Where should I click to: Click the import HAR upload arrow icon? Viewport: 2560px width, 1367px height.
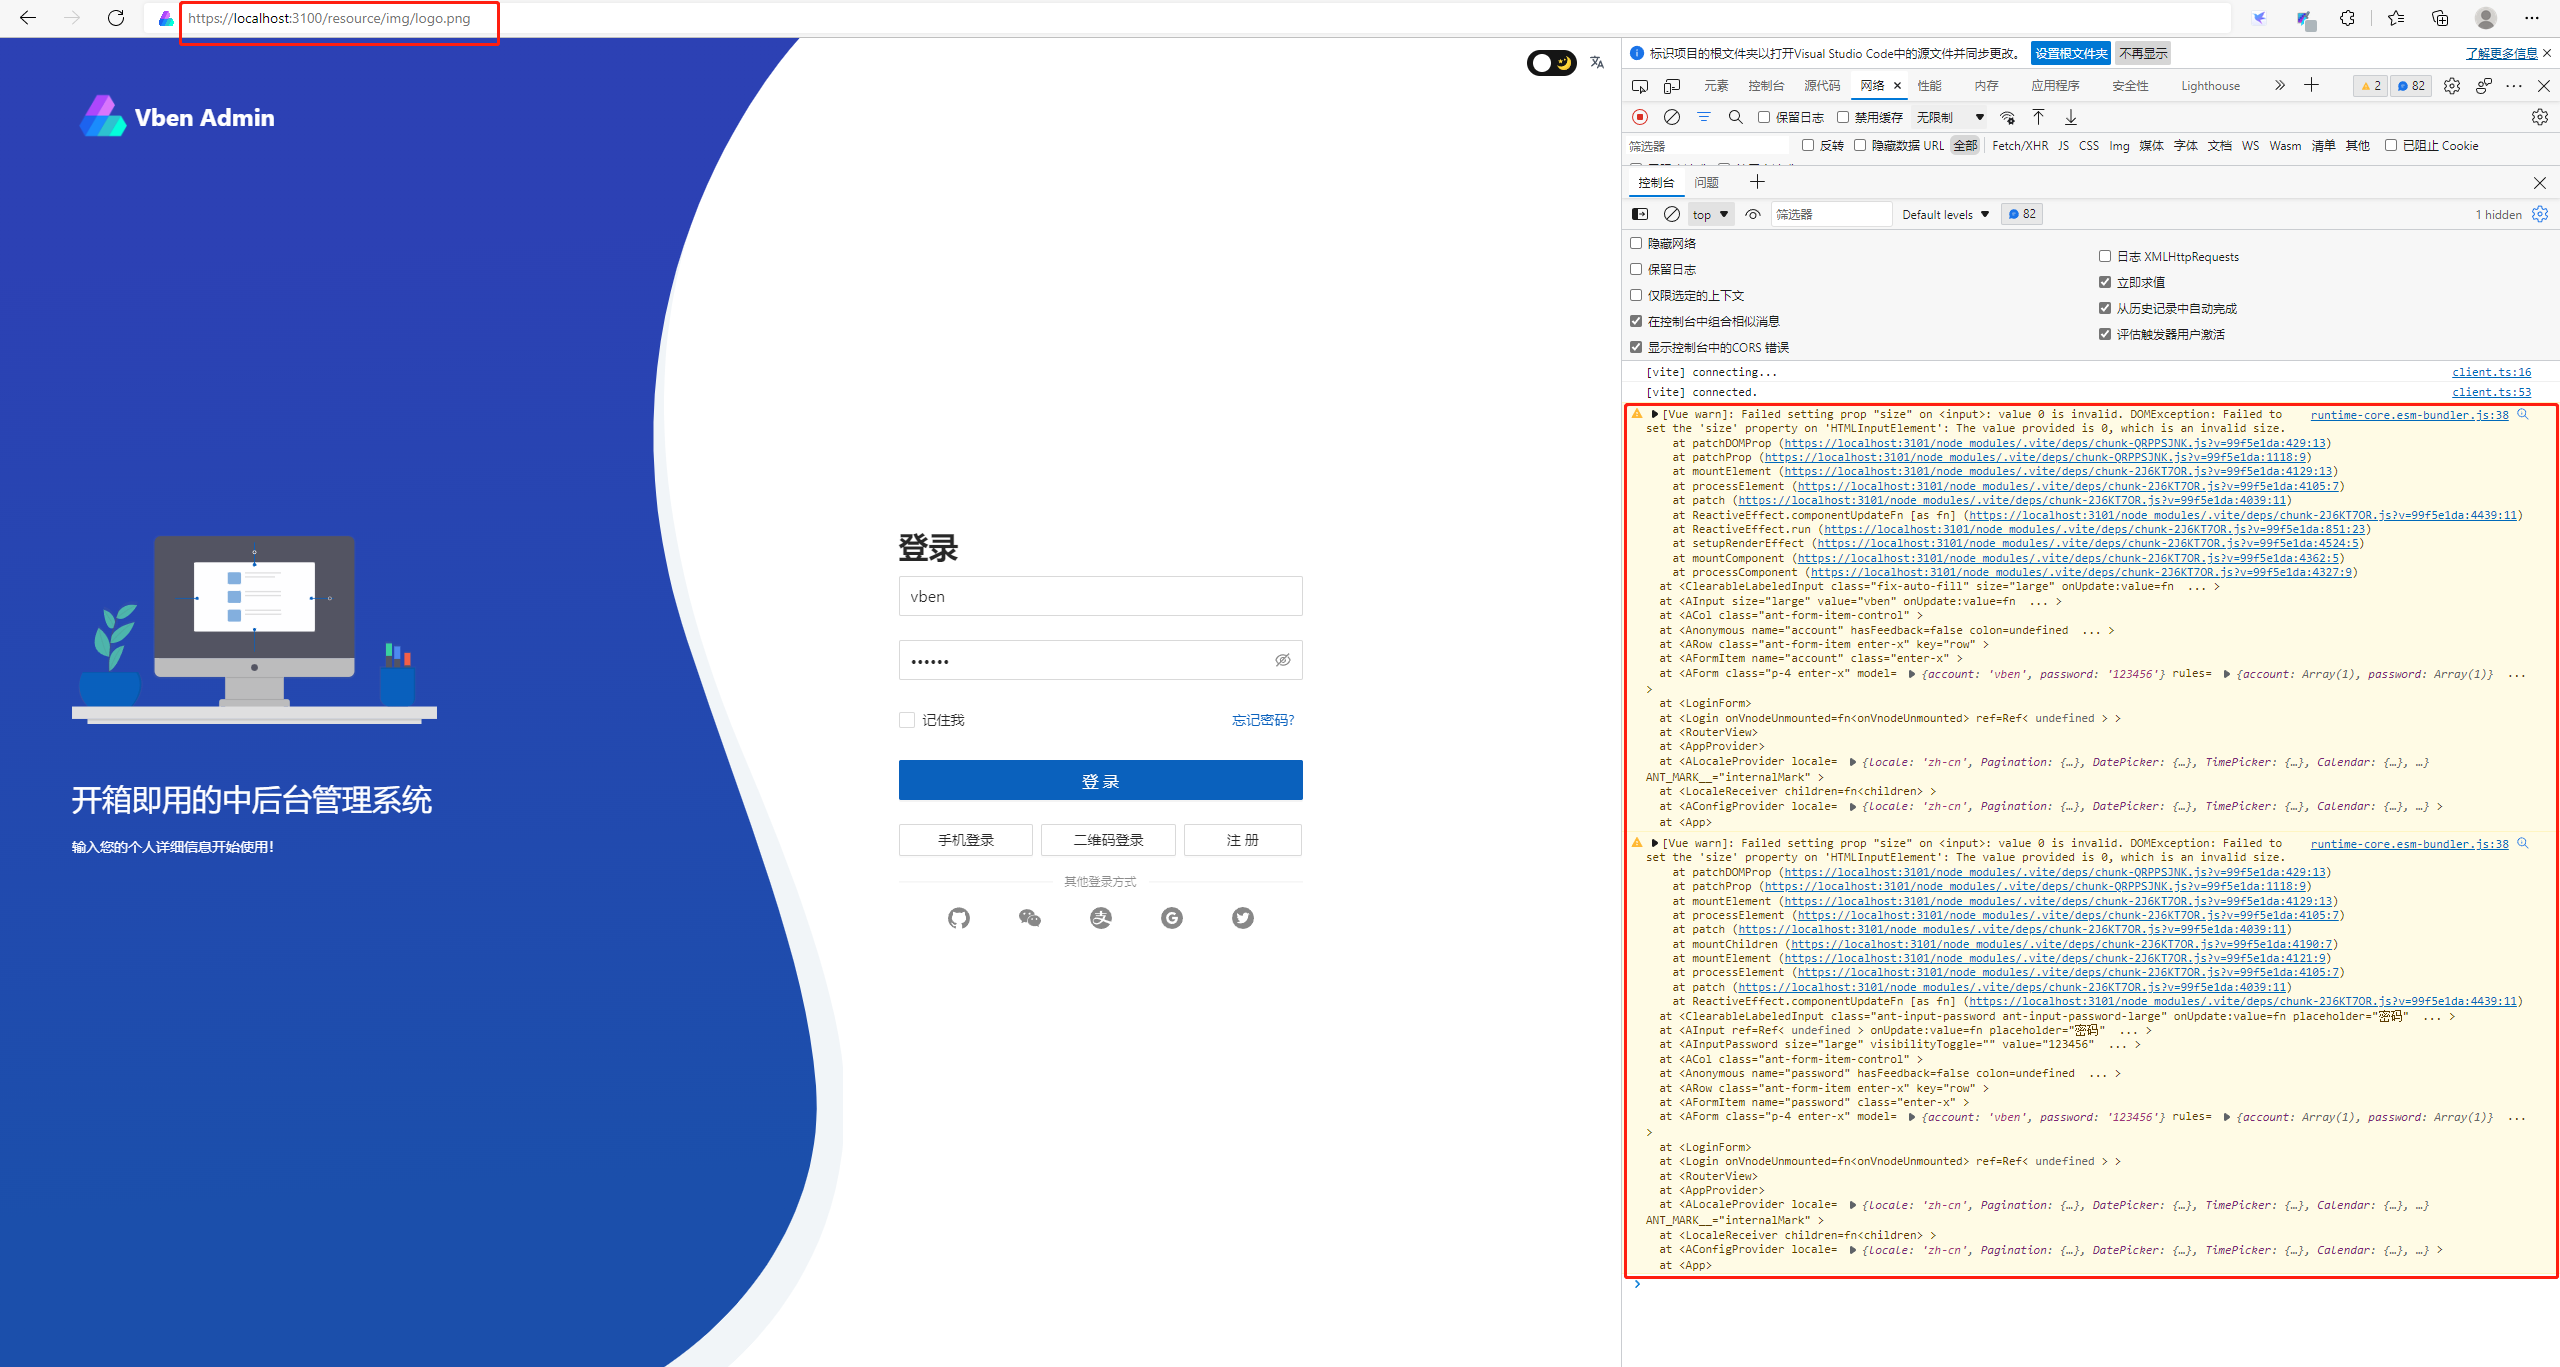(2038, 117)
